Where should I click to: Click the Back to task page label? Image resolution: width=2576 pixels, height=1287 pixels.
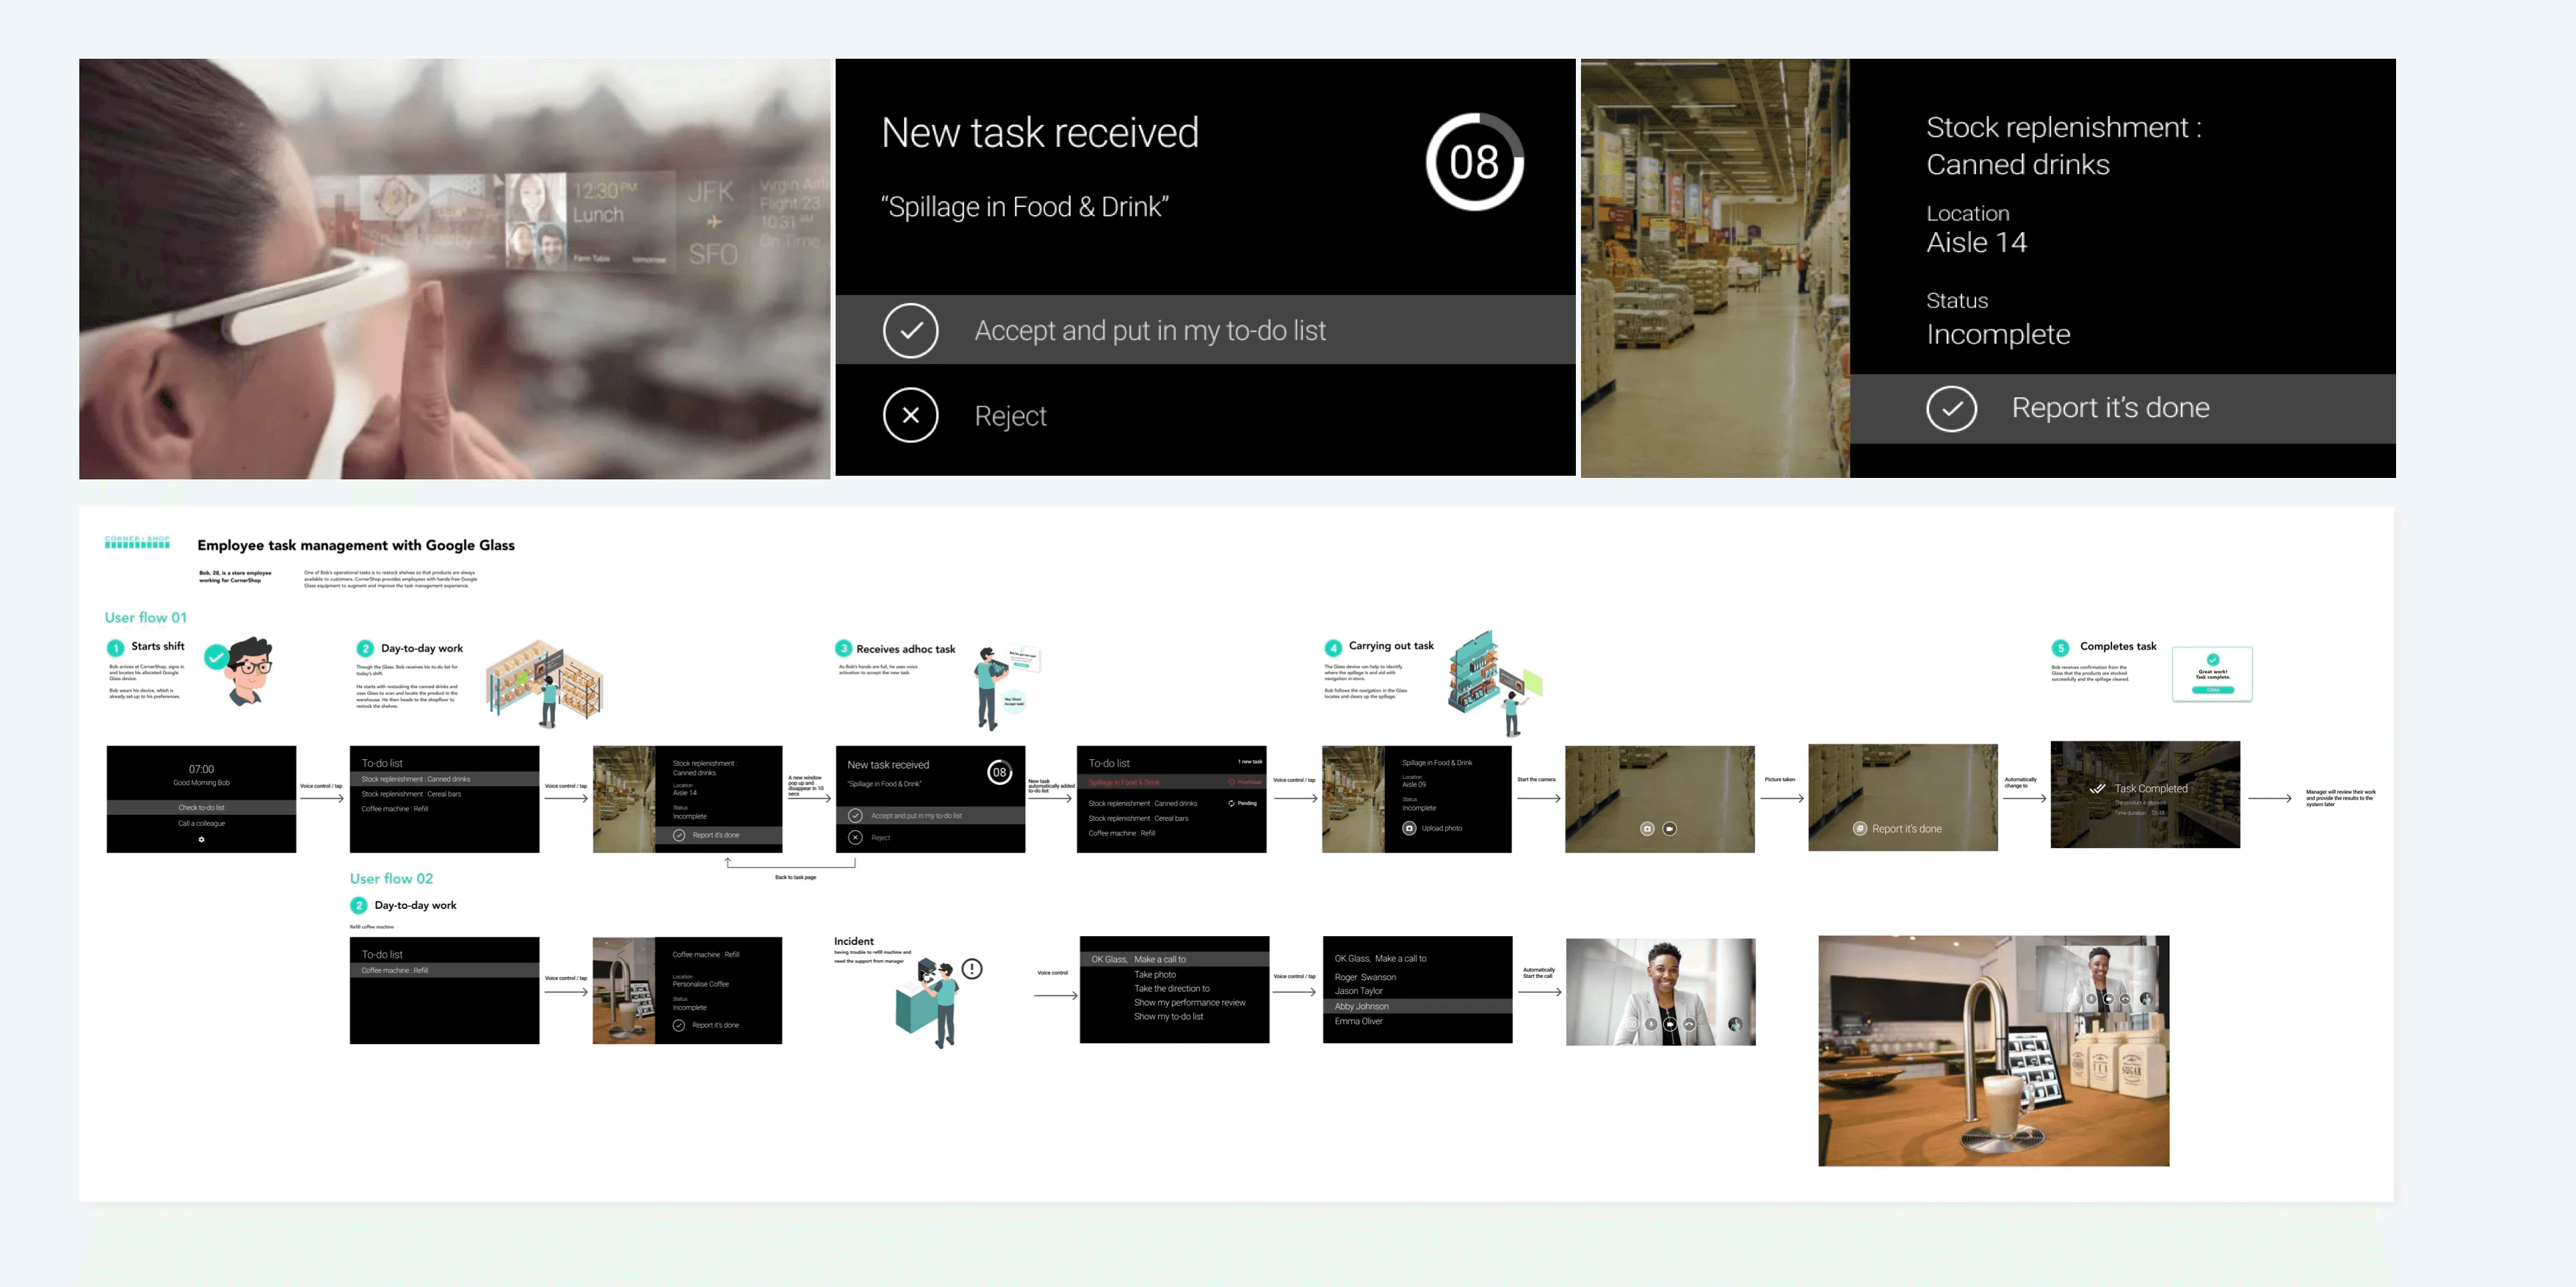click(x=795, y=877)
